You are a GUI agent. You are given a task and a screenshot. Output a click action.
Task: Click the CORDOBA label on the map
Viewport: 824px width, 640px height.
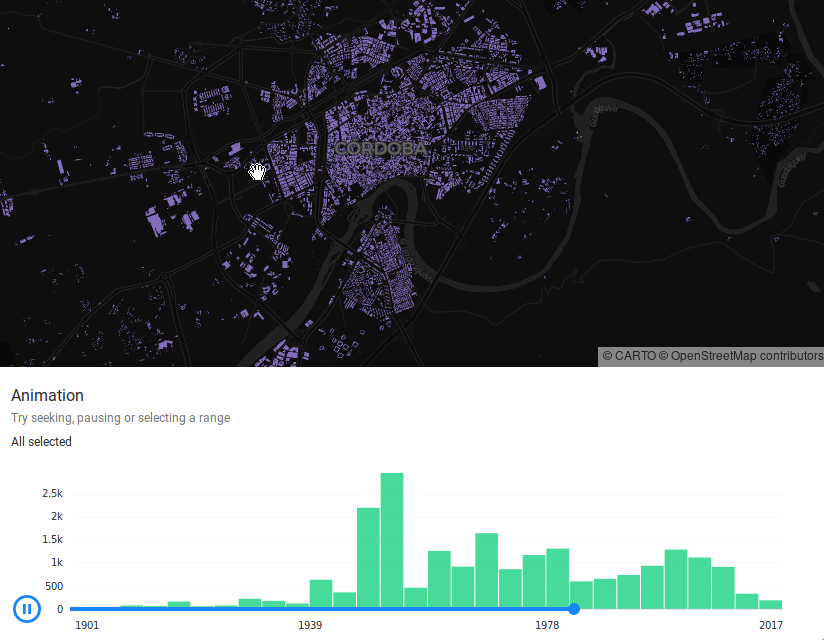383,149
